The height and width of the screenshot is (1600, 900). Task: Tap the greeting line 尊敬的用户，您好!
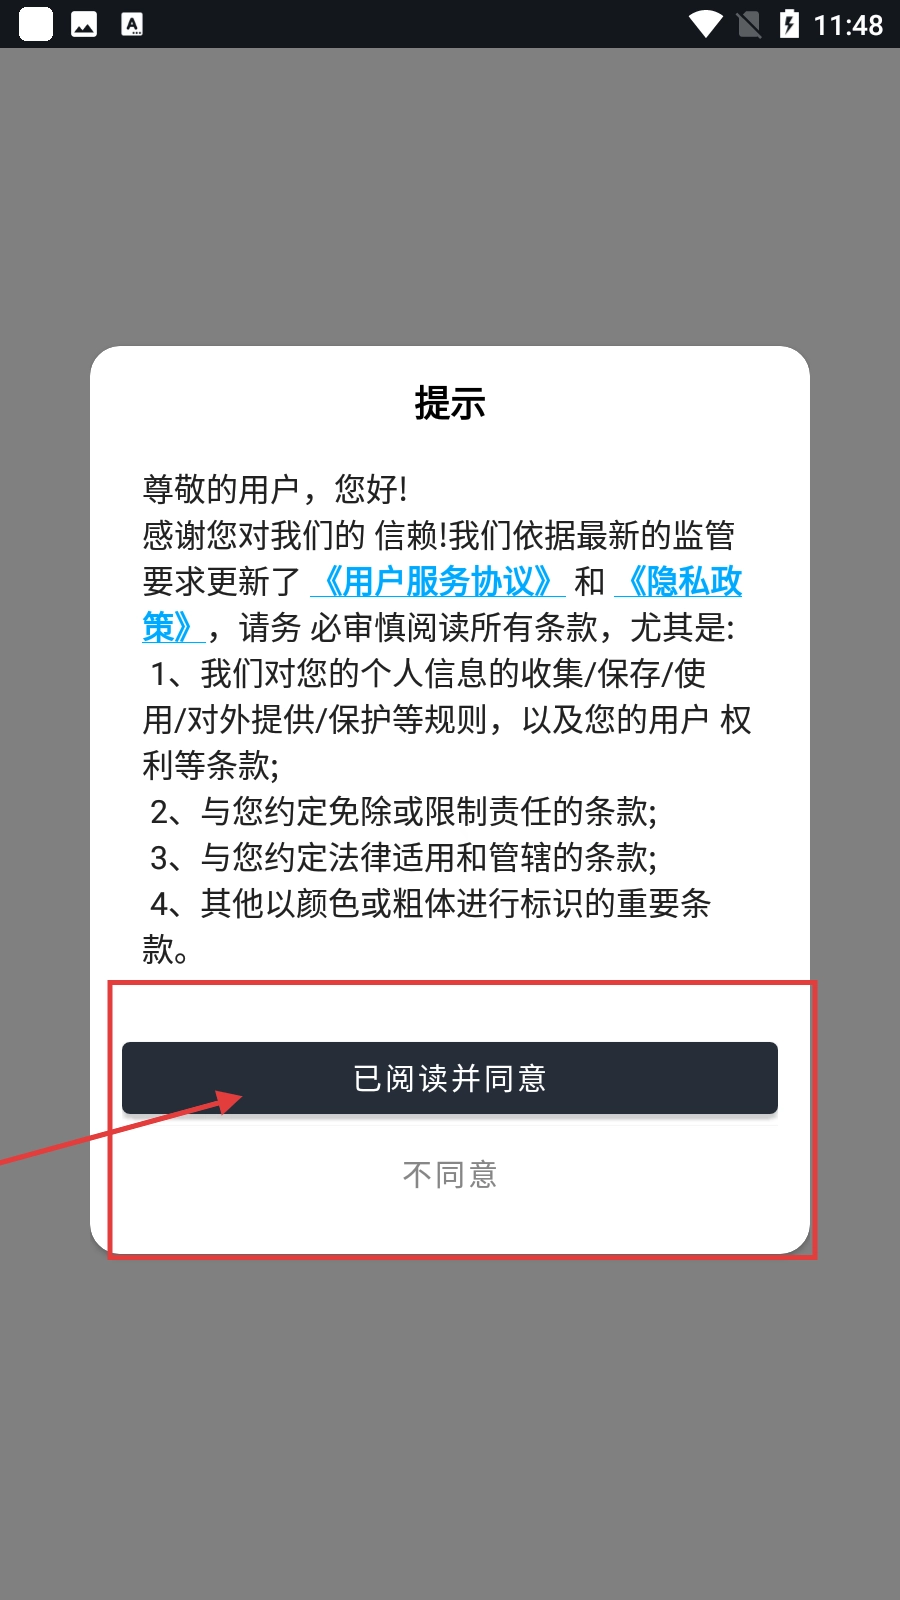click(x=275, y=489)
